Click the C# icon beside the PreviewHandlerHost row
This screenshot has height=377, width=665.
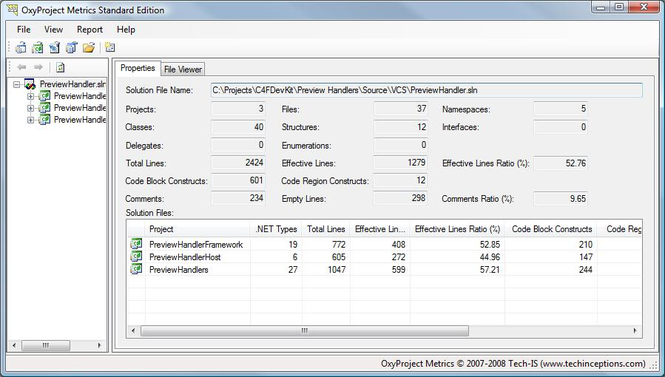[x=136, y=257]
